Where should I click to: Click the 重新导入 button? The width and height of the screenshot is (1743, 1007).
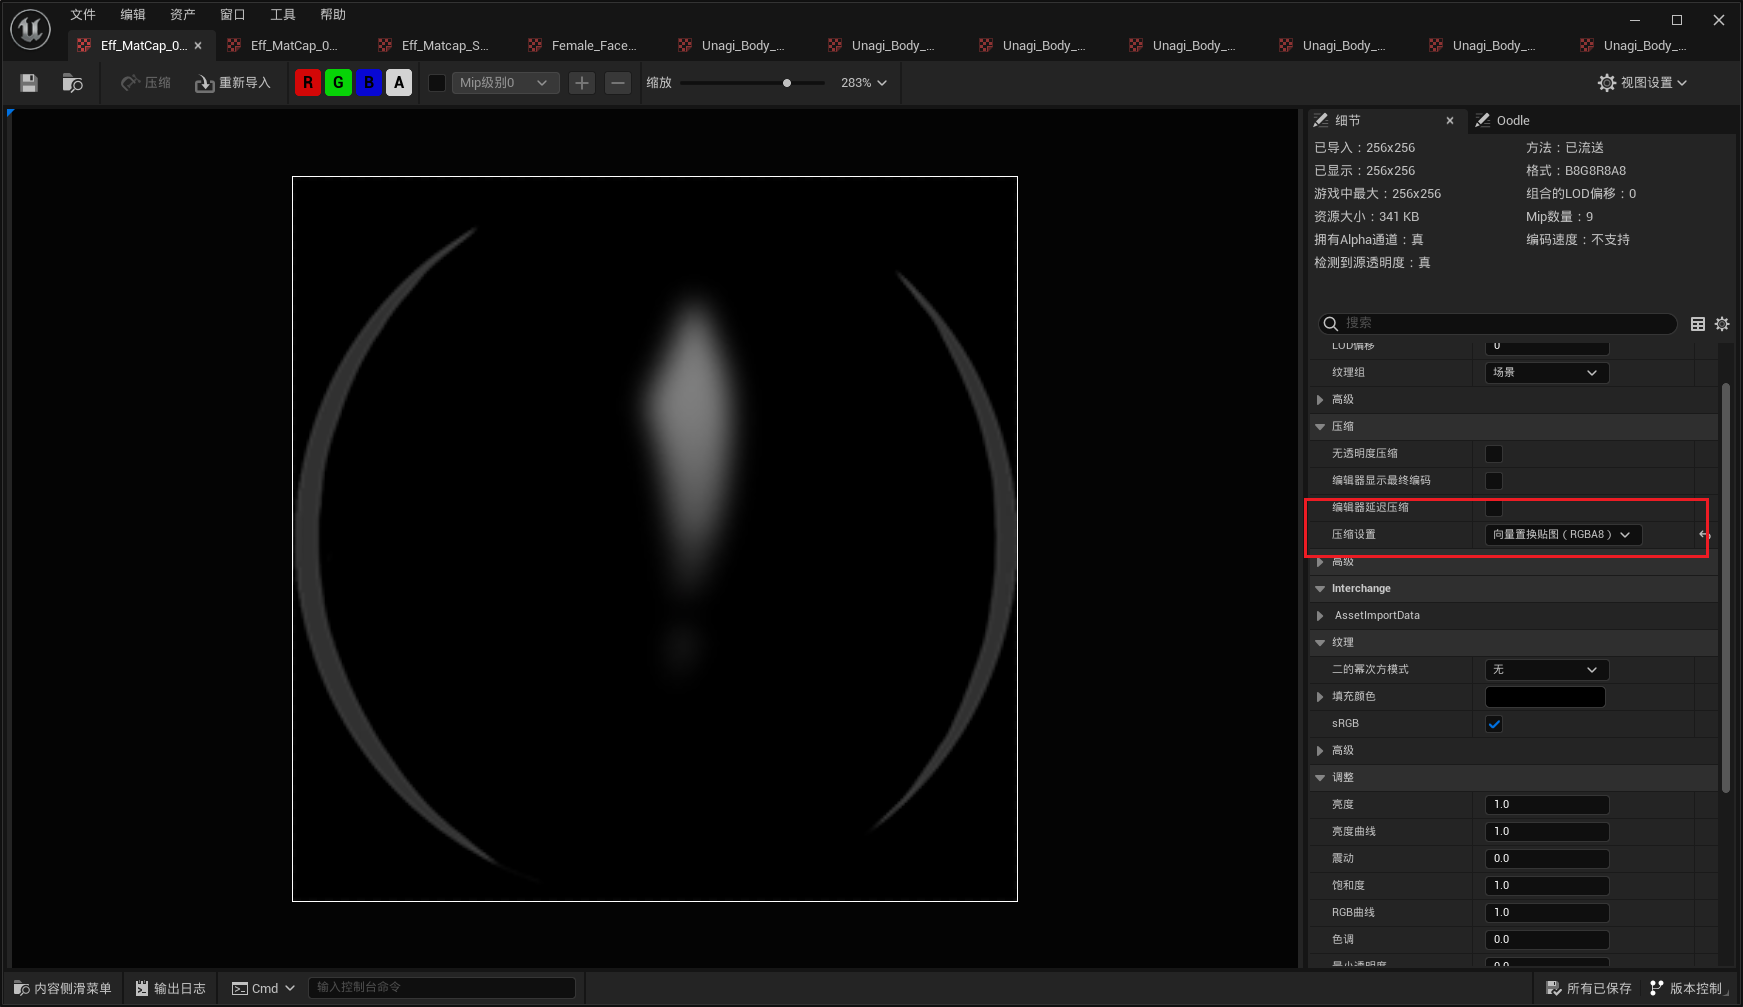233,83
